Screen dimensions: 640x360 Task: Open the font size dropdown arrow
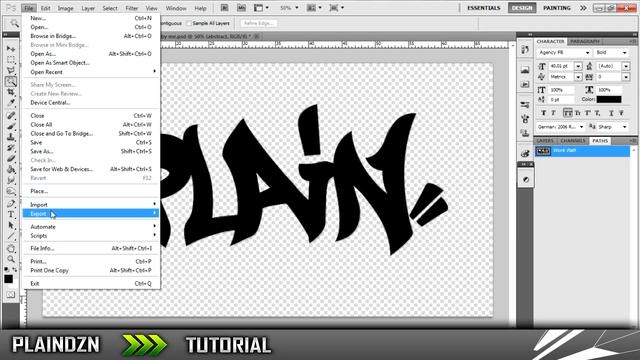point(578,66)
